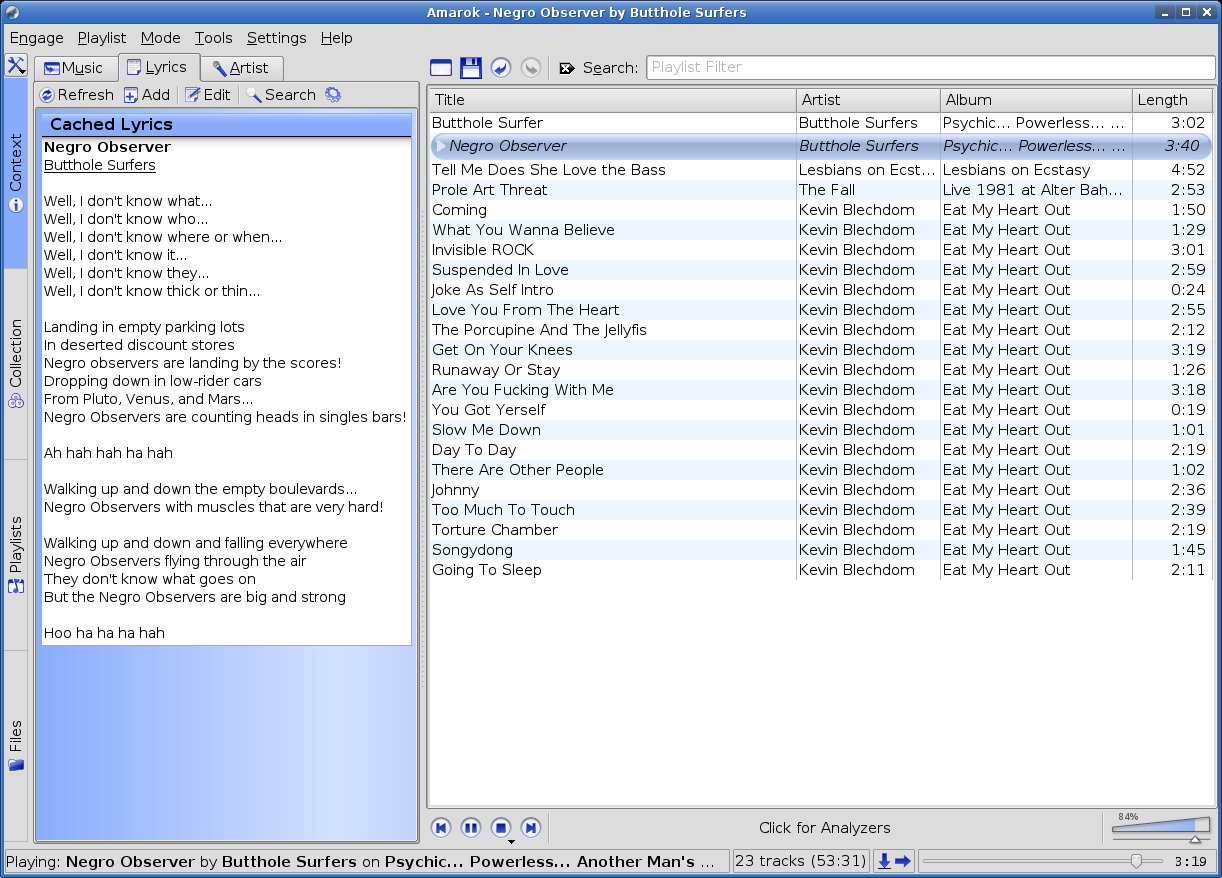Select the 'Coming' track by Kevin Blechdom
Viewport: 1222px width, 878px height.
point(820,210)
